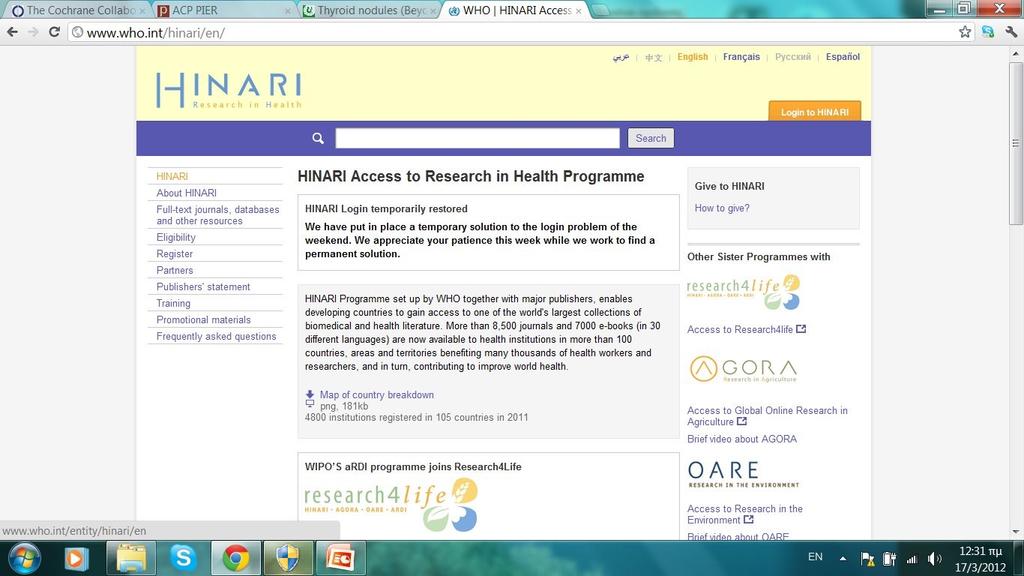
Task: Switch to The Cochrane Collaboration tab
Action: tap(77, 10)
